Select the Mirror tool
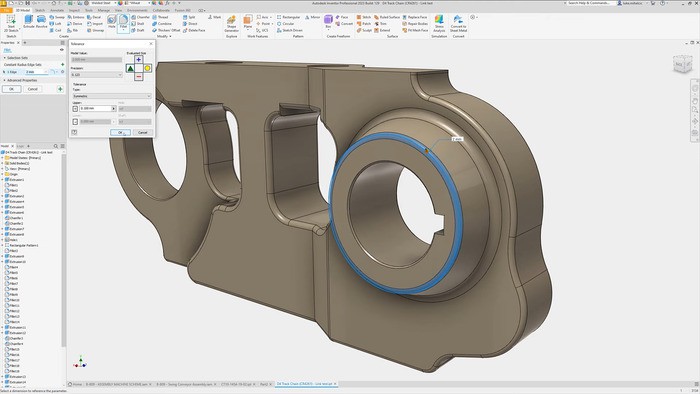700x394 pixels. point(312,17)
